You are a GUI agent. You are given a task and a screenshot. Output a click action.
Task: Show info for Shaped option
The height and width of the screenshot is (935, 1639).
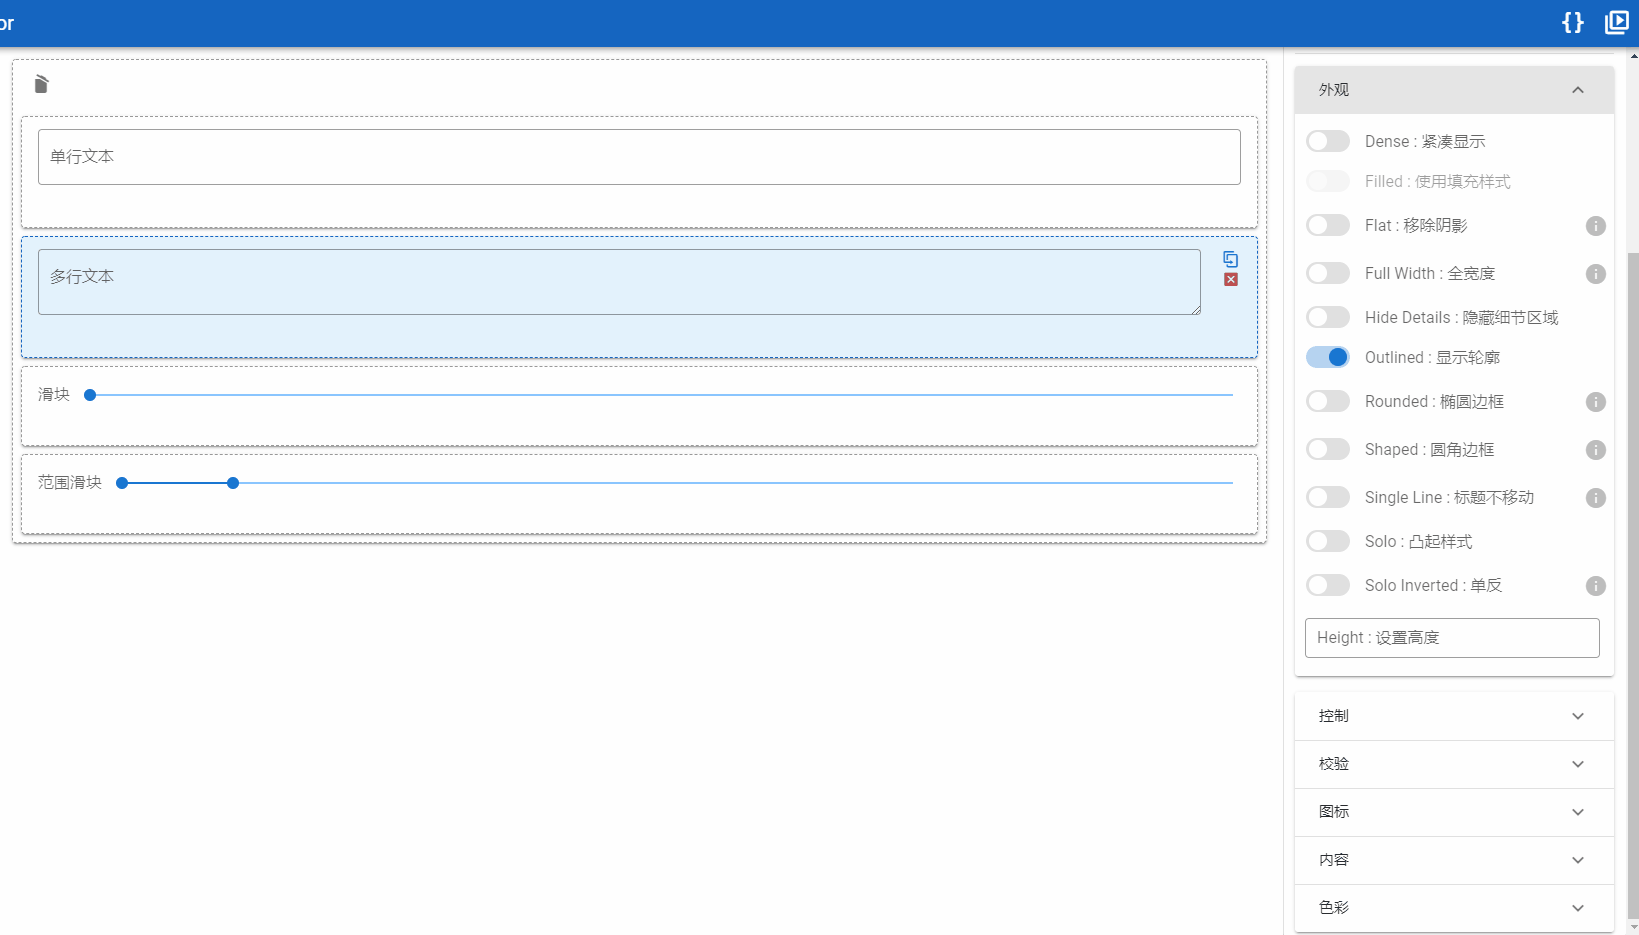[x=1596, y=450]
